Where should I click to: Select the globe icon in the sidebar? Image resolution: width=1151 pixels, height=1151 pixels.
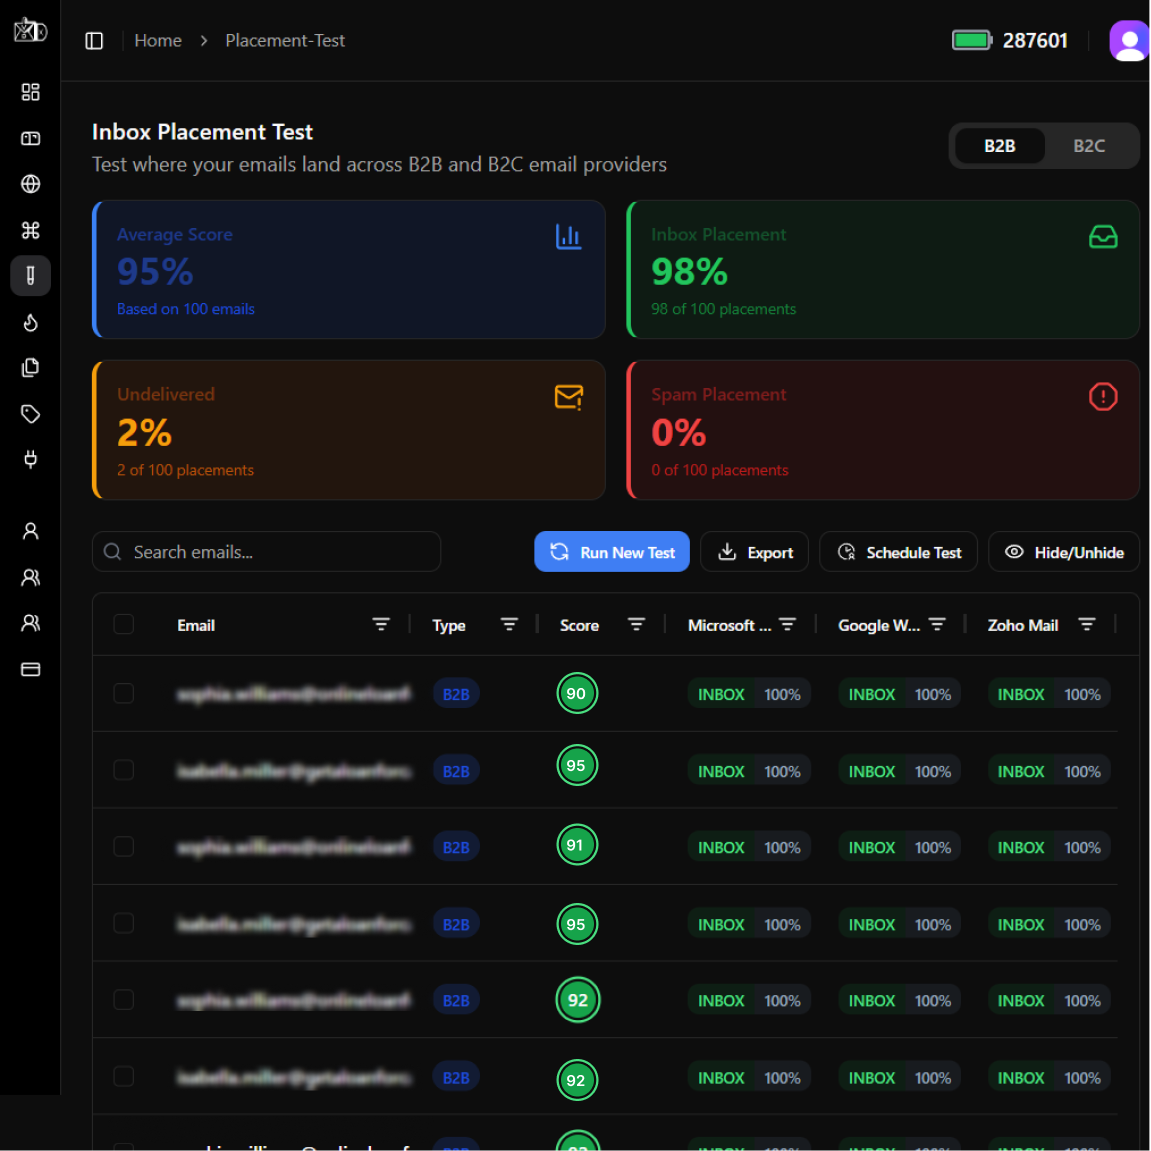30,184
